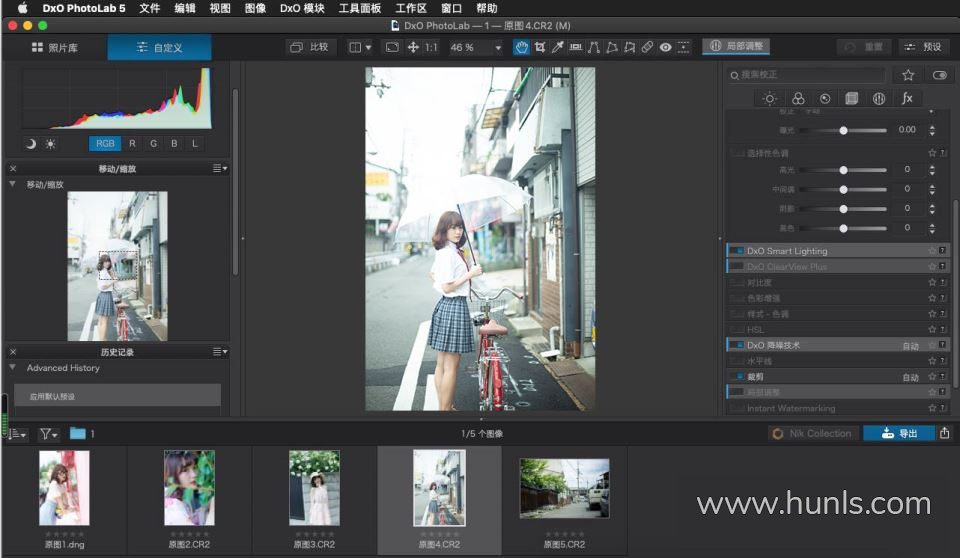Open the Detail palette icon
960x558 pixels.
click(825, 99)
